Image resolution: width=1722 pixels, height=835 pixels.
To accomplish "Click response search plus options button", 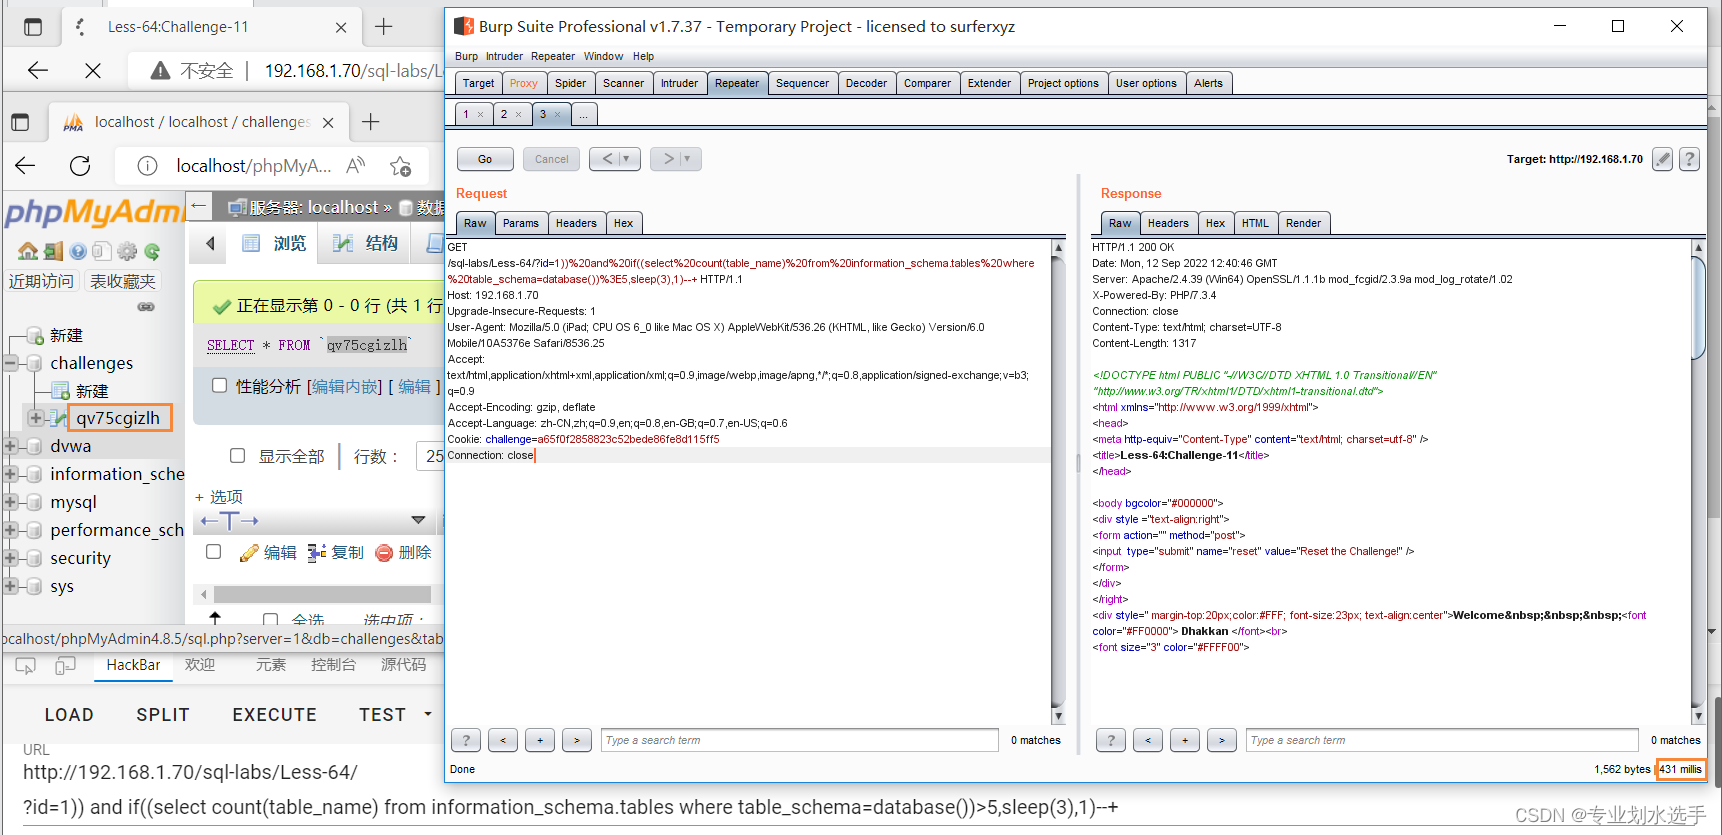I will tap(1185, 740).
